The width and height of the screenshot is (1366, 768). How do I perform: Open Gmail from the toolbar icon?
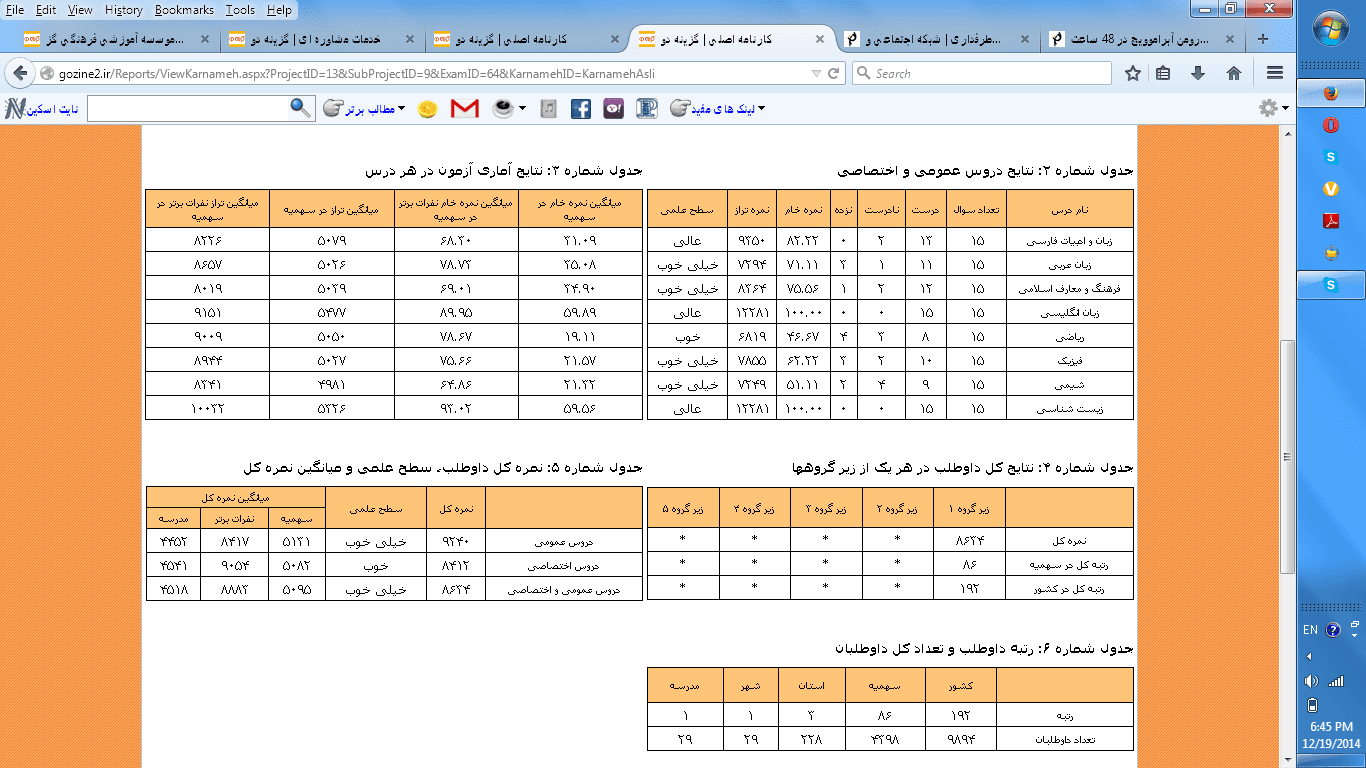click(x=465, y=109)
